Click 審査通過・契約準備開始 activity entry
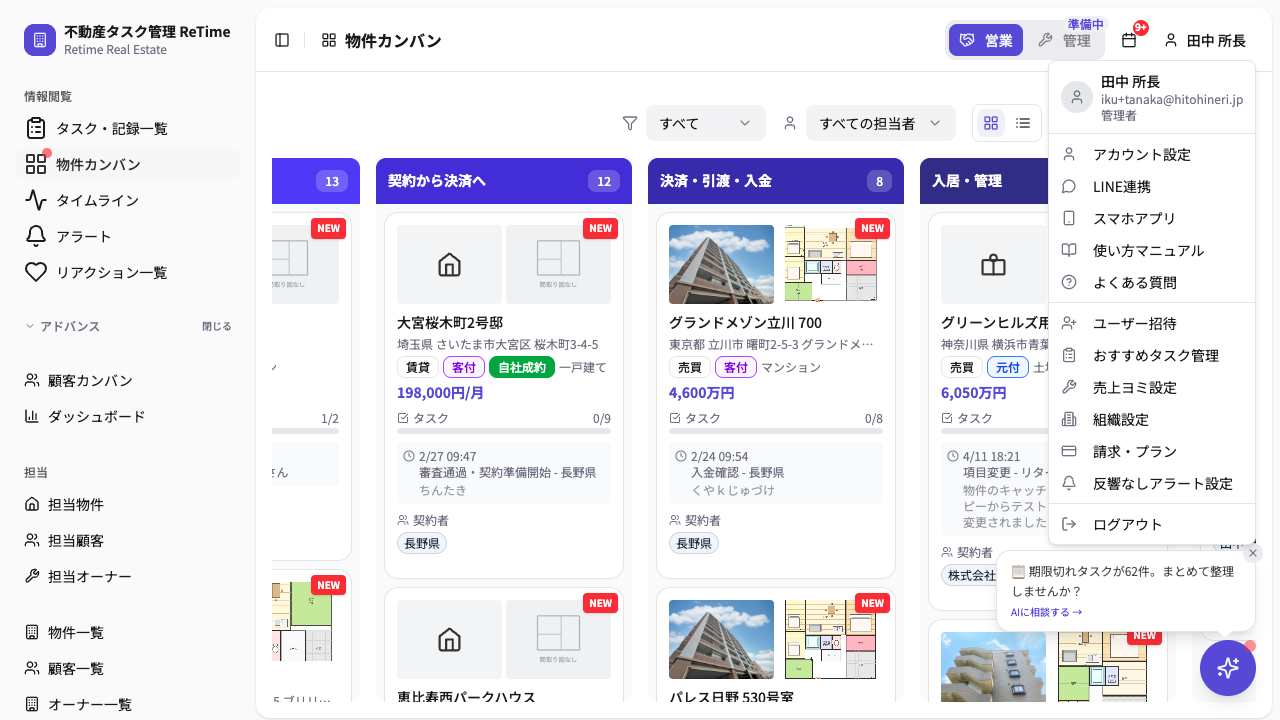The image size is (1280, 720). [x=504, y=473]
